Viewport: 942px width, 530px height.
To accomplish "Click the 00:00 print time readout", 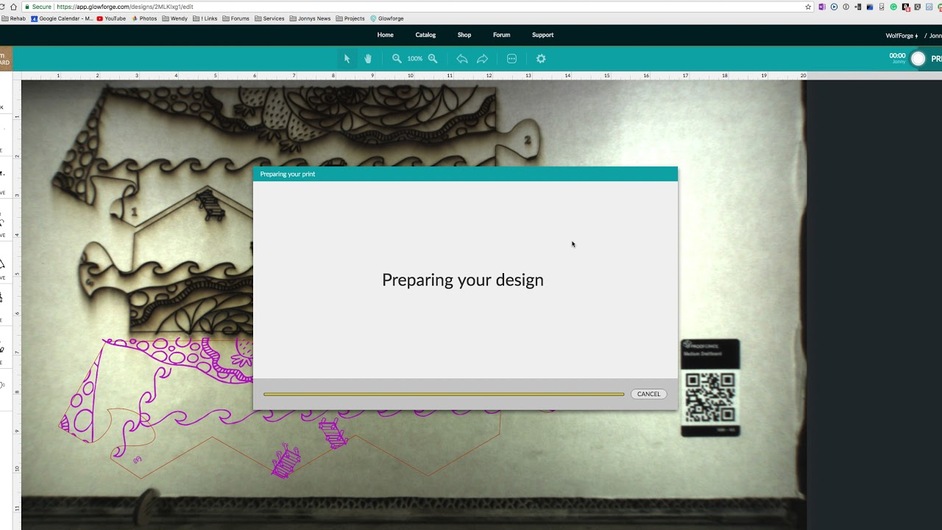I will point(897,56).
